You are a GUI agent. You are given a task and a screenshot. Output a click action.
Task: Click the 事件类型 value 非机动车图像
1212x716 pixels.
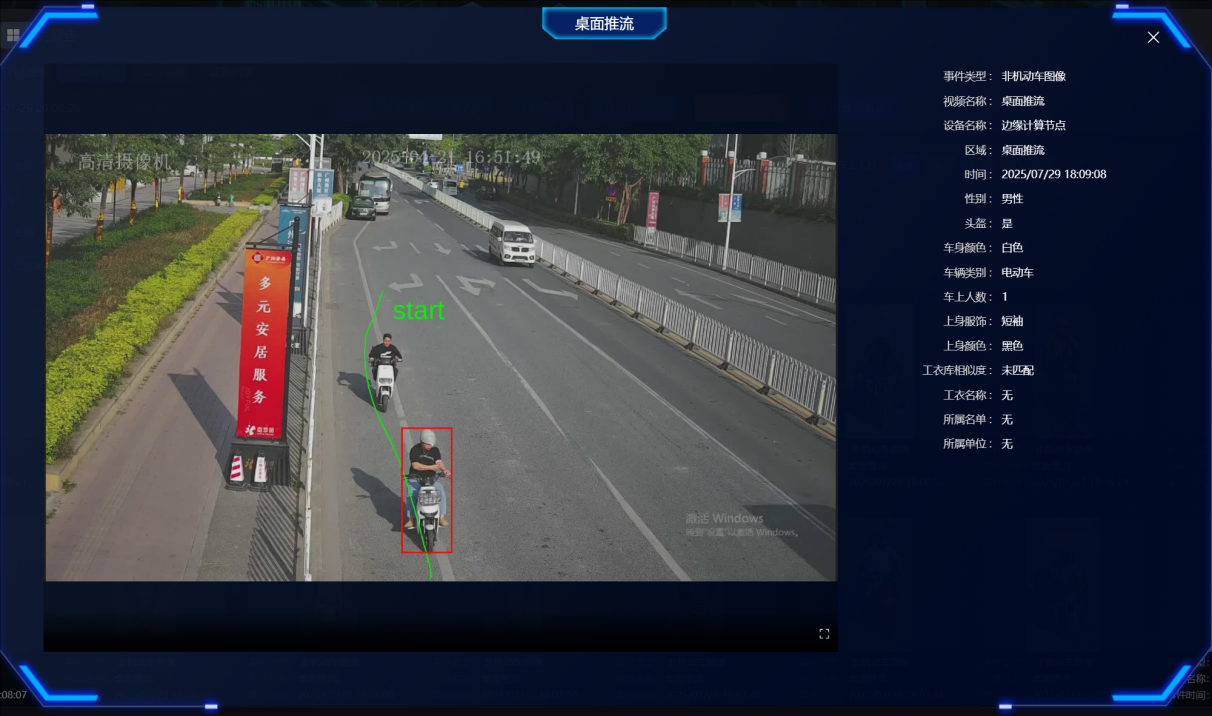1034,76
